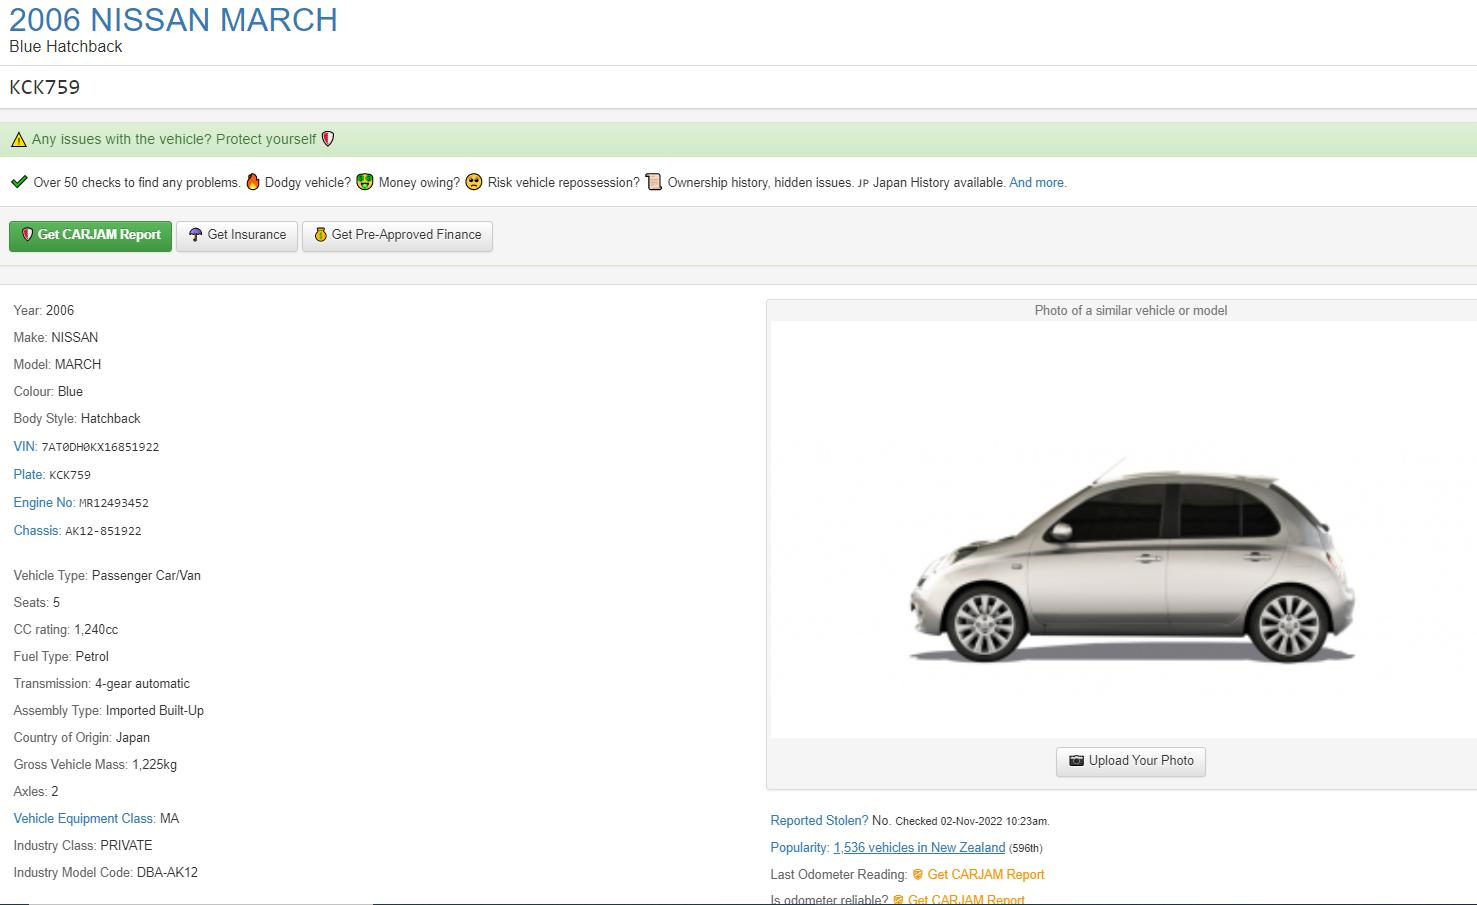This screenshot has width=1477, height=905.
Task: Click the flame icon beside 'Dodgy vehicle?'
Action: point(253,182)
